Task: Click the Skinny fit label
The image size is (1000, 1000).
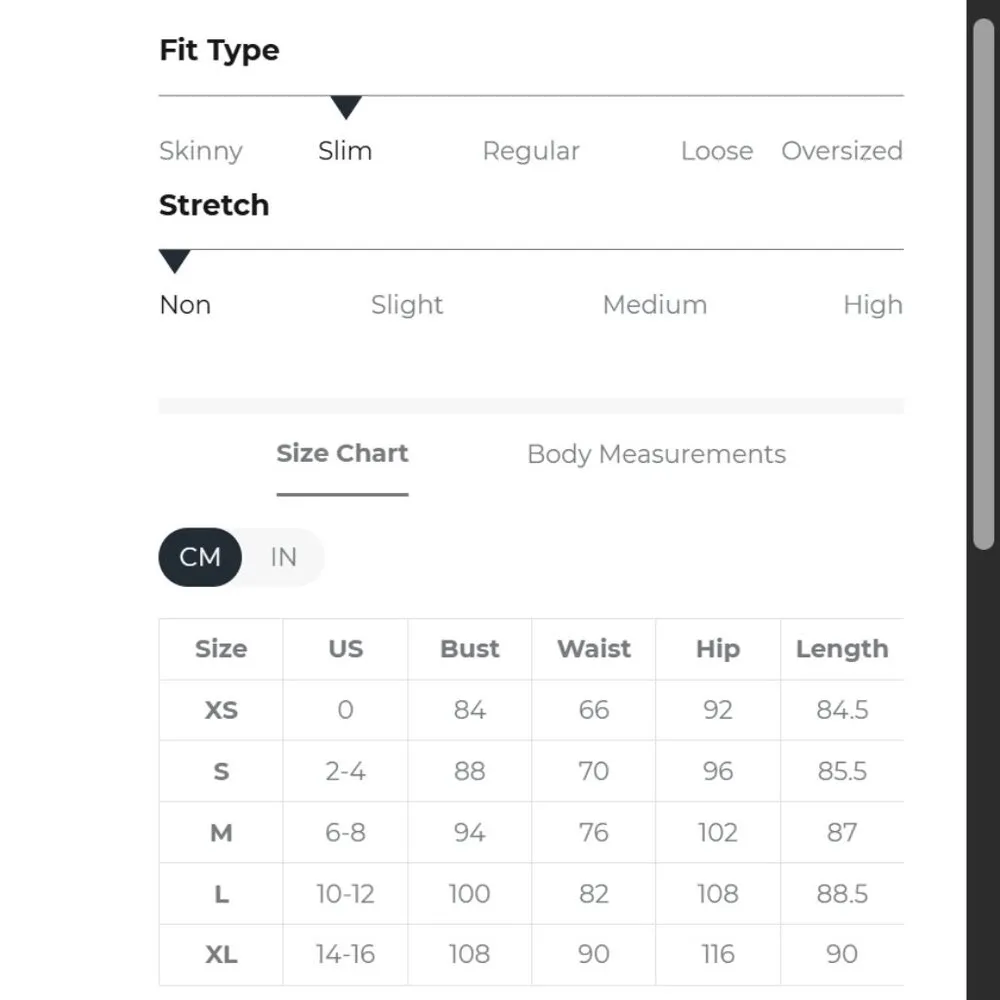Action: pos(201,151)
